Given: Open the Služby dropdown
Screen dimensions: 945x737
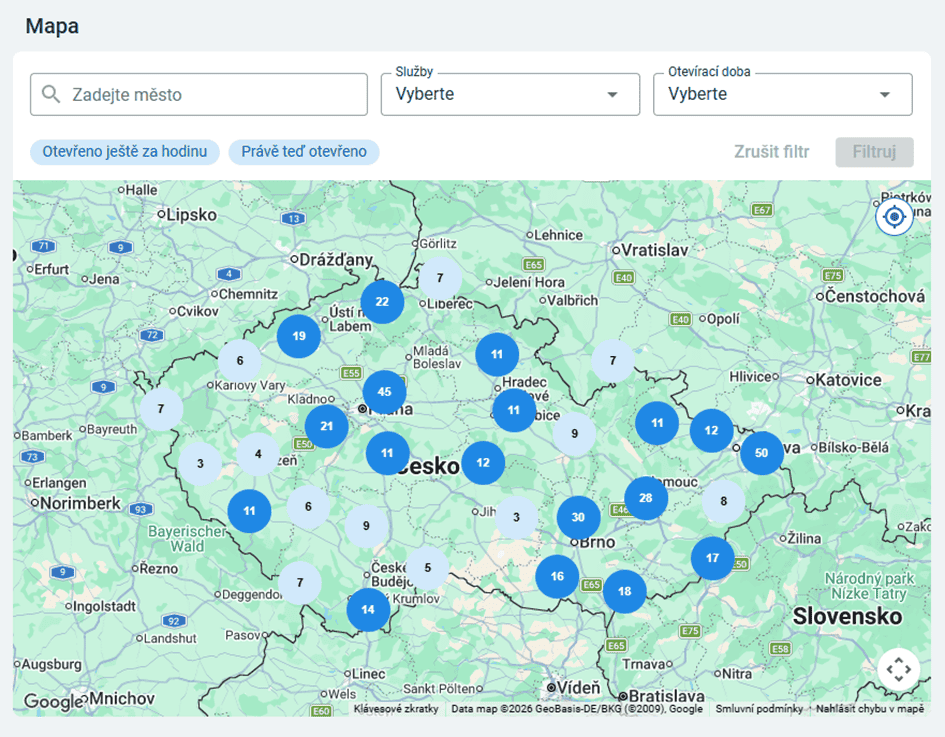Looking at the screenshot, I should 510,95.
